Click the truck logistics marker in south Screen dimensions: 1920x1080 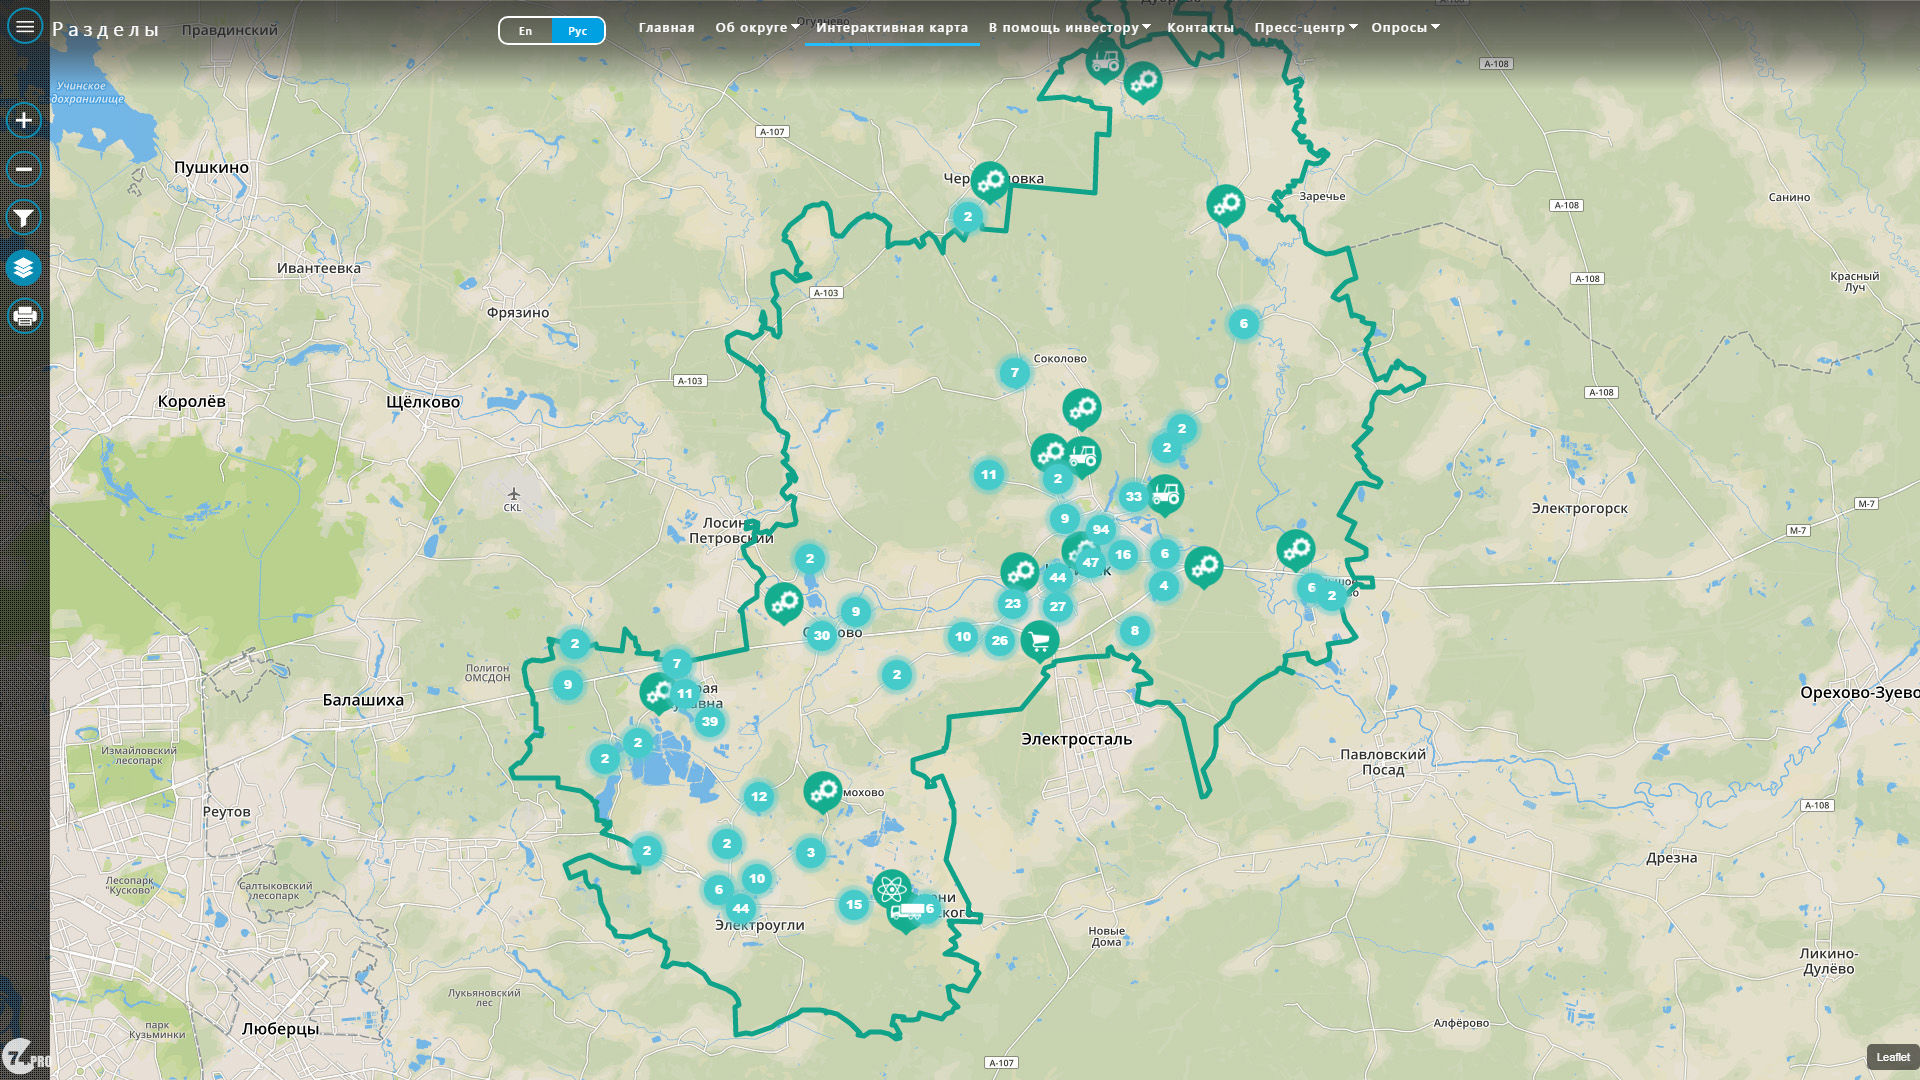click(x=905, y=913)
